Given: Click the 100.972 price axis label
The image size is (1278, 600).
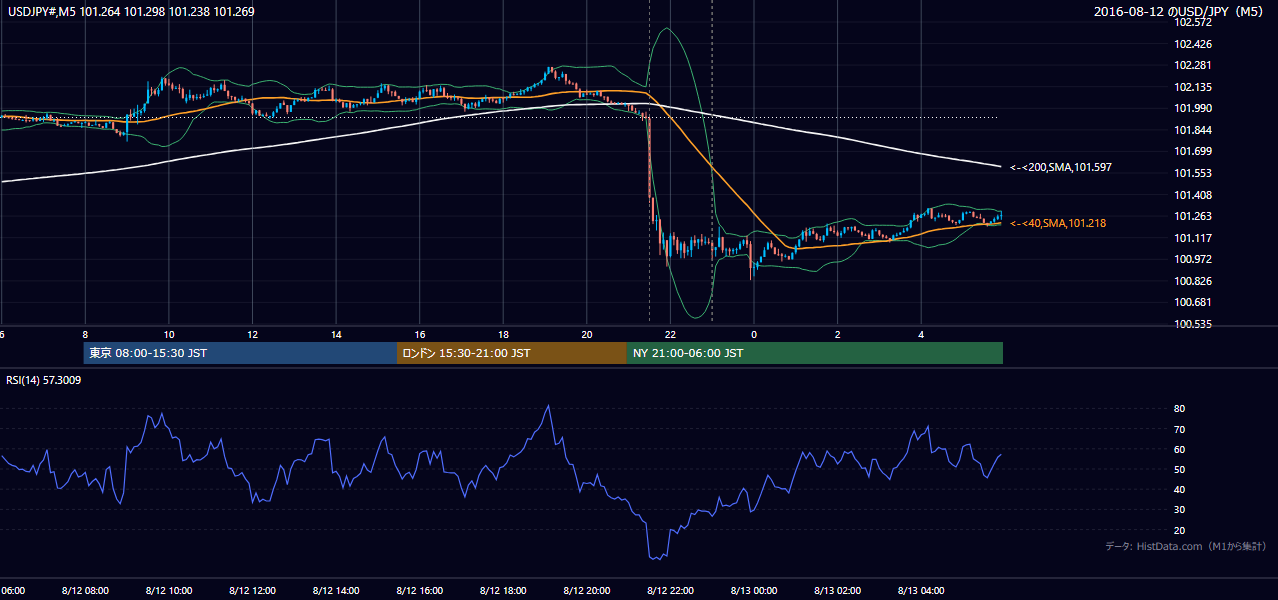Looking at the screenshot, I should [1194, 259].
